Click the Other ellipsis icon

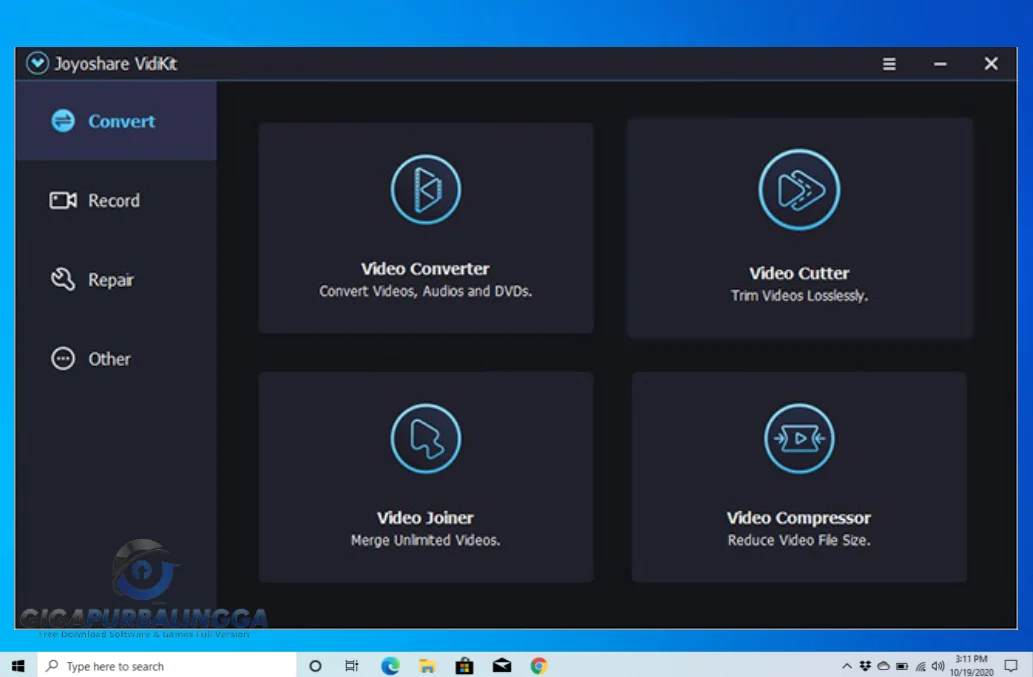[63, 359]
